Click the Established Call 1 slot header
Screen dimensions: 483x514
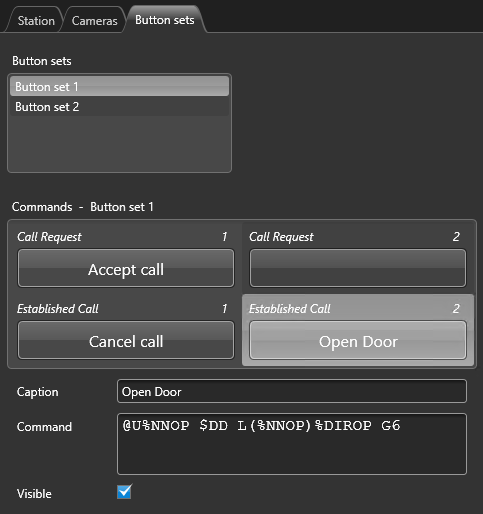tap(122, 309)
